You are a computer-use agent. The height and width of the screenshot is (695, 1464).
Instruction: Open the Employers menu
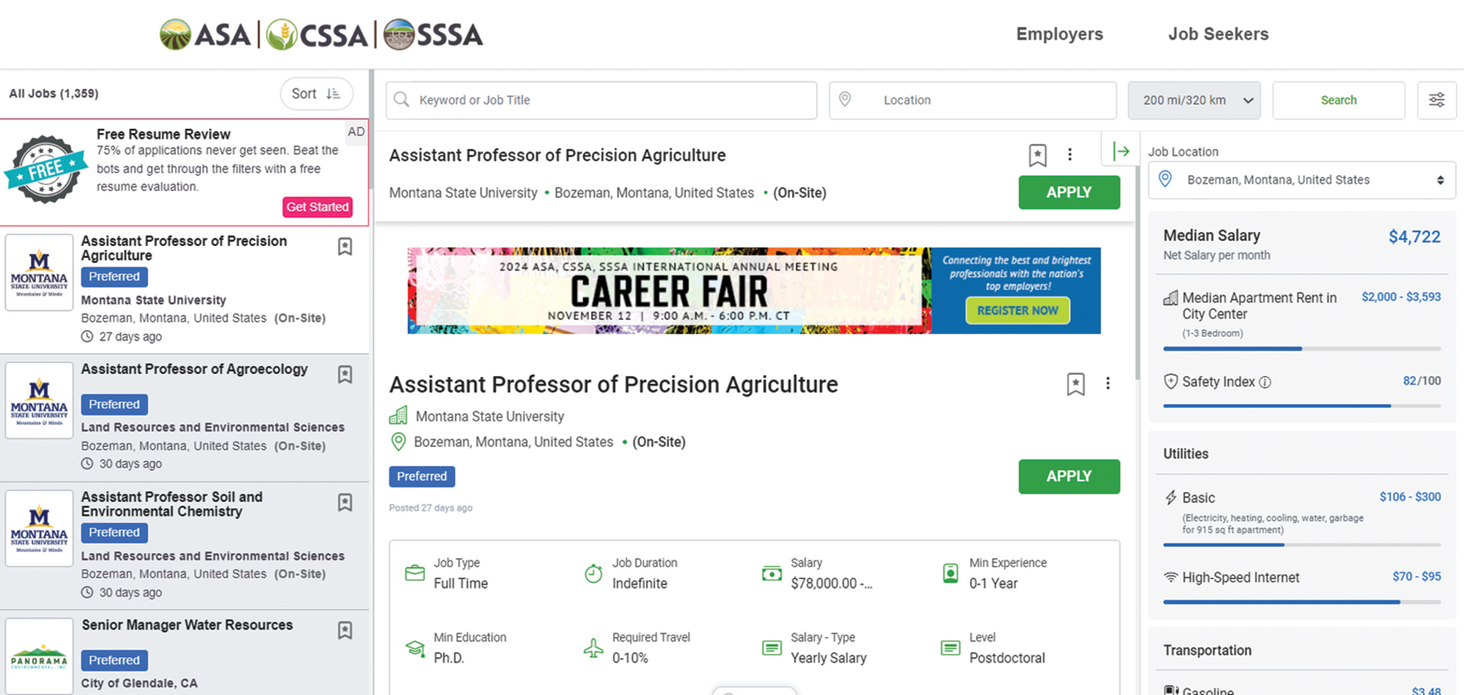(1059, 34)
